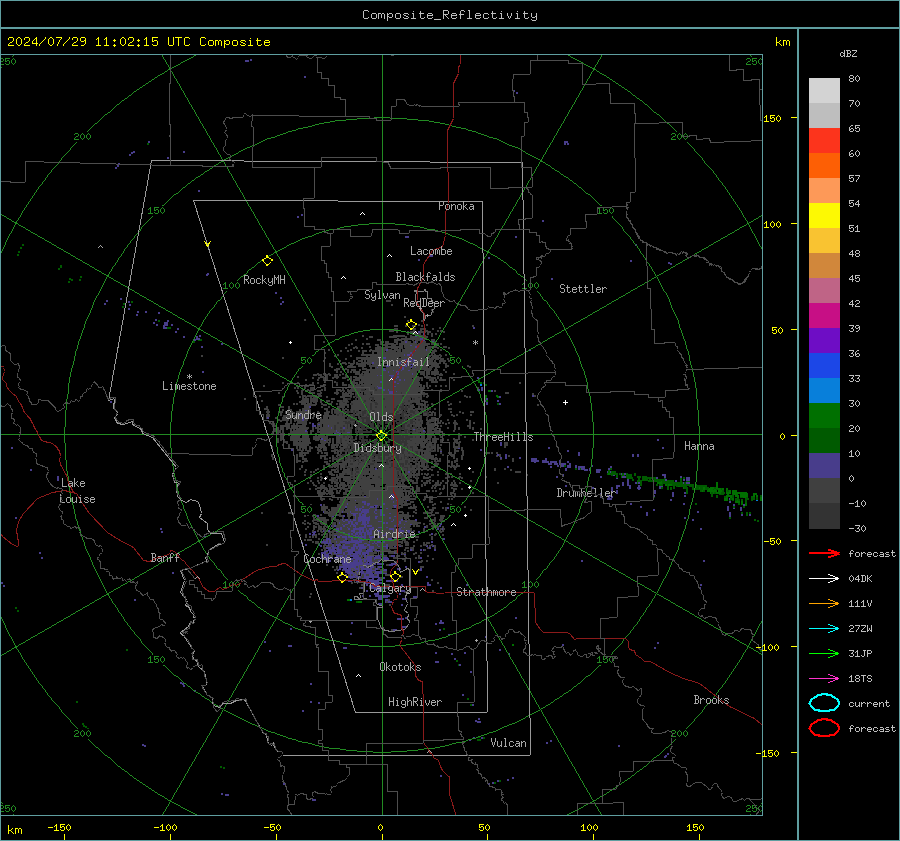900x841 pixels.
Task: Select the magenta 18TS arrow legend icon
Action: click(824, 679)
